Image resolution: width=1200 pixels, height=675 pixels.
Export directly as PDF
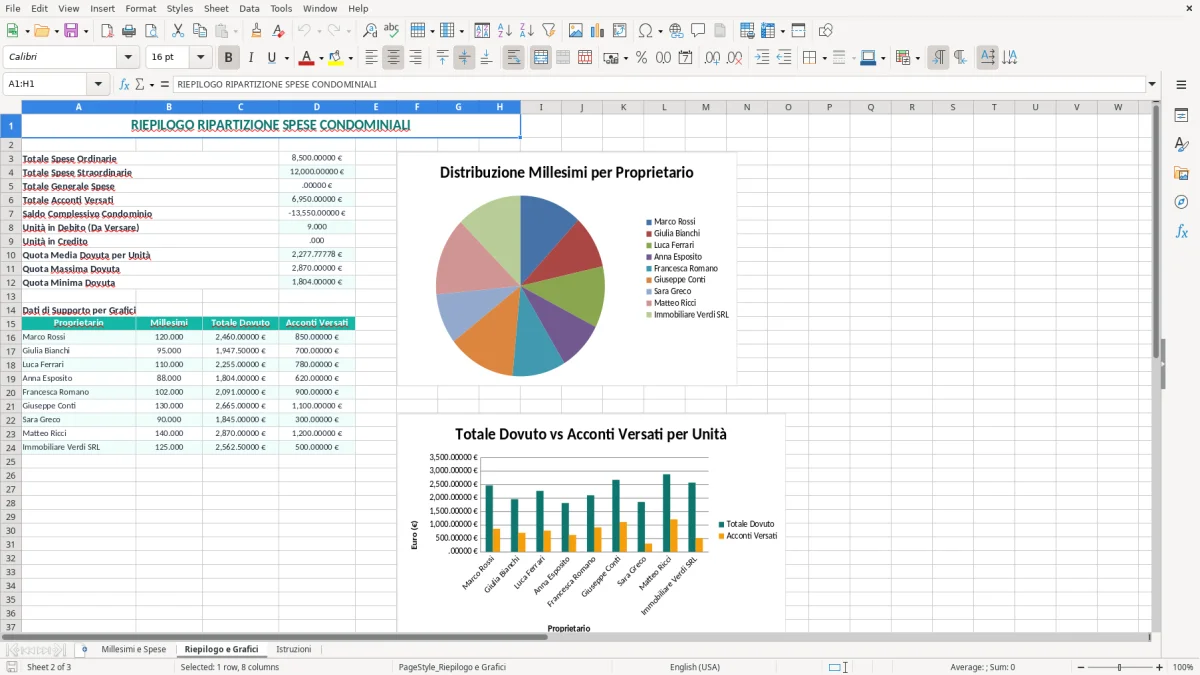107,31
